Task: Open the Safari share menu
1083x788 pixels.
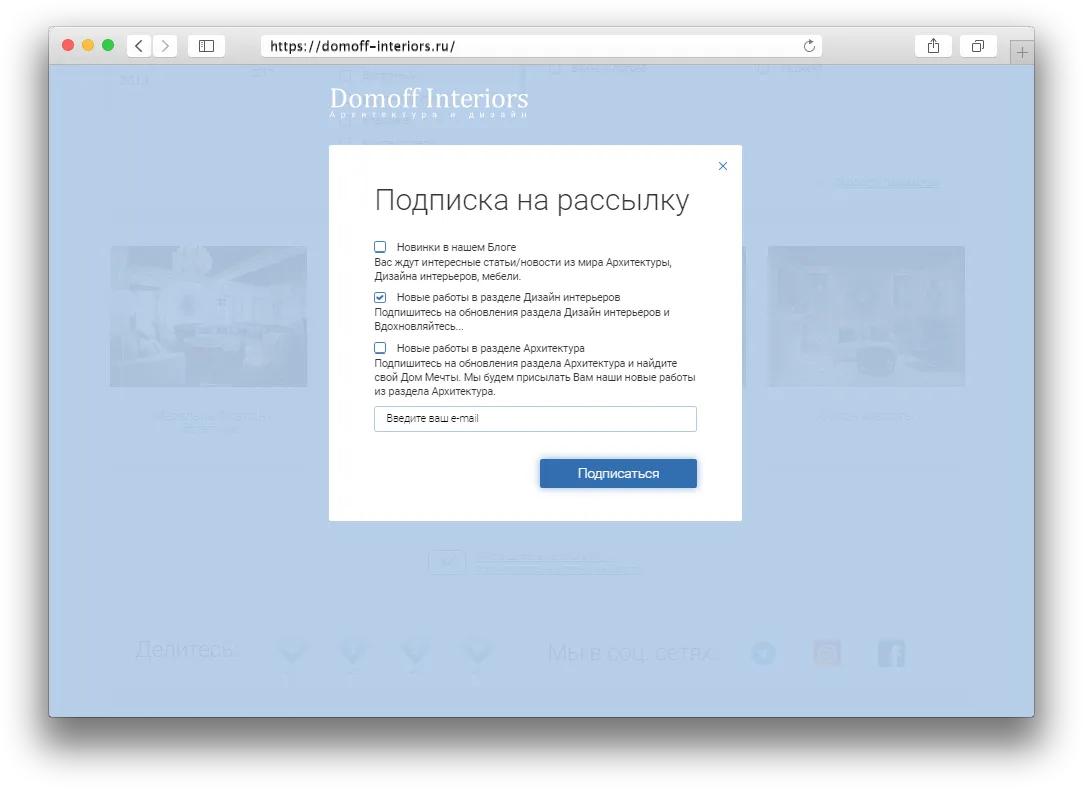Action: [x=933, y=46]
